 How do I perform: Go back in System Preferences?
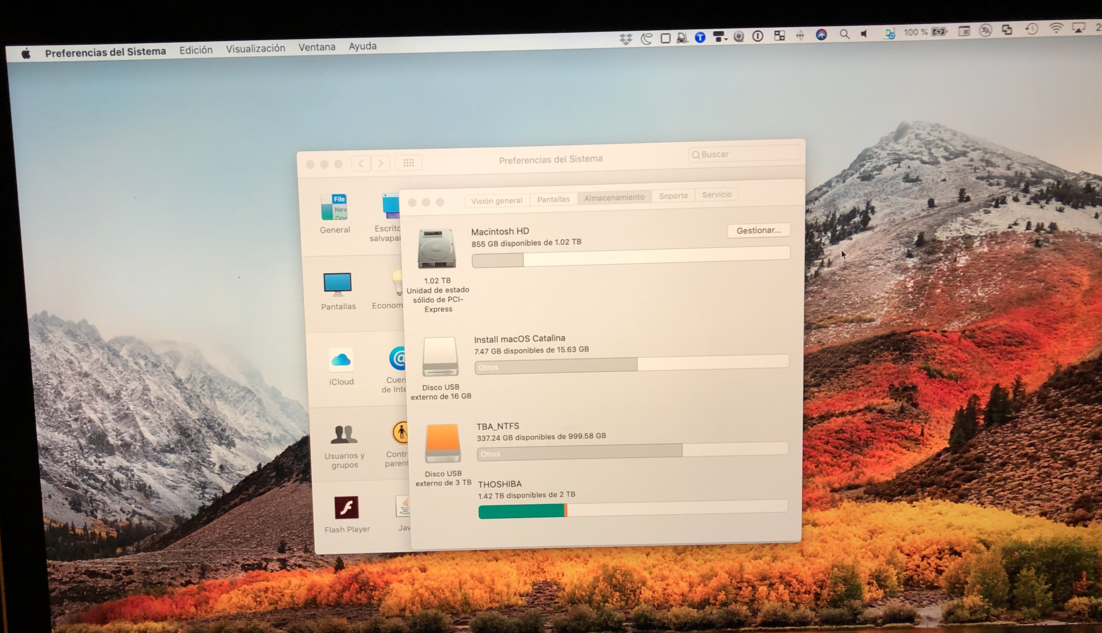[361, 164]
